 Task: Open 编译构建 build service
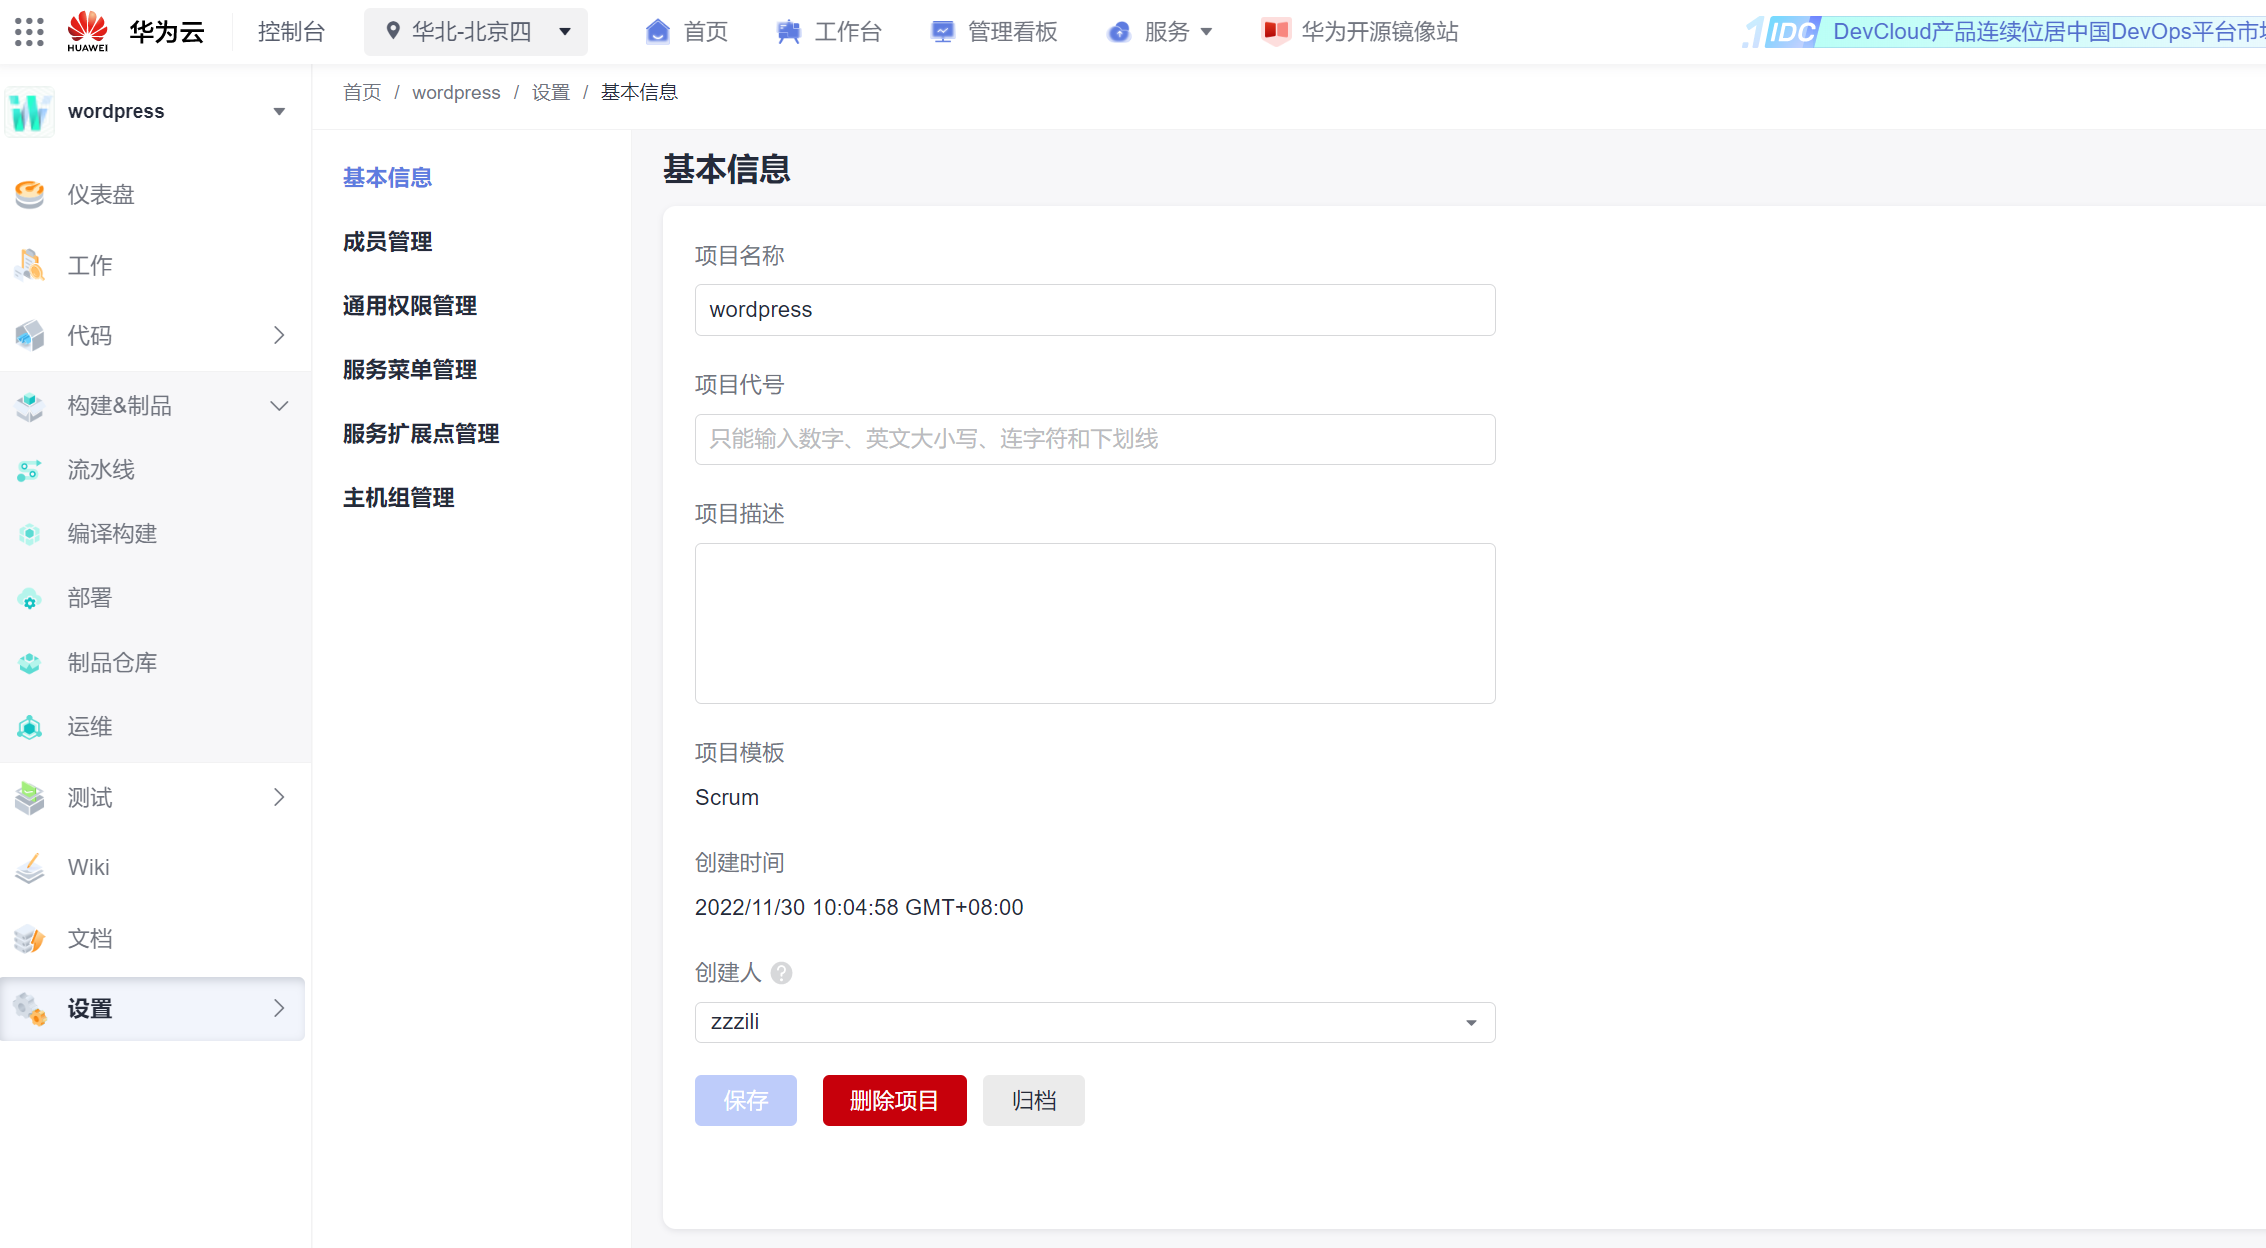click(x=111, y=533)
